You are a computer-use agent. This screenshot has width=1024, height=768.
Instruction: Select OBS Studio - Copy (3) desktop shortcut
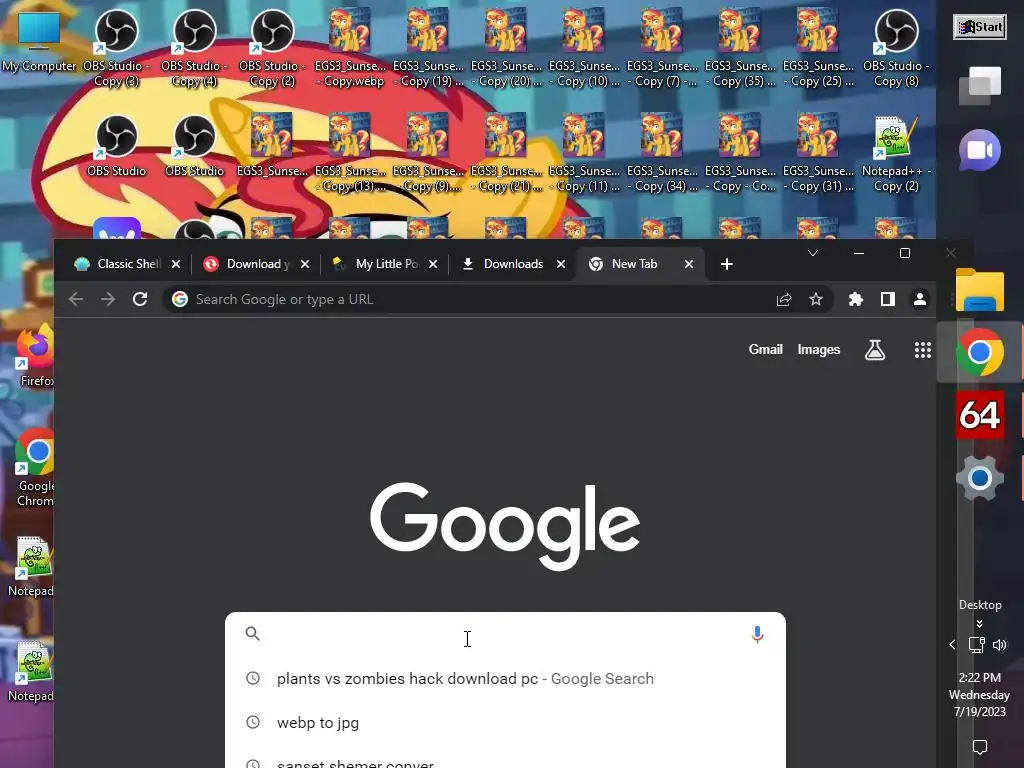116,48
